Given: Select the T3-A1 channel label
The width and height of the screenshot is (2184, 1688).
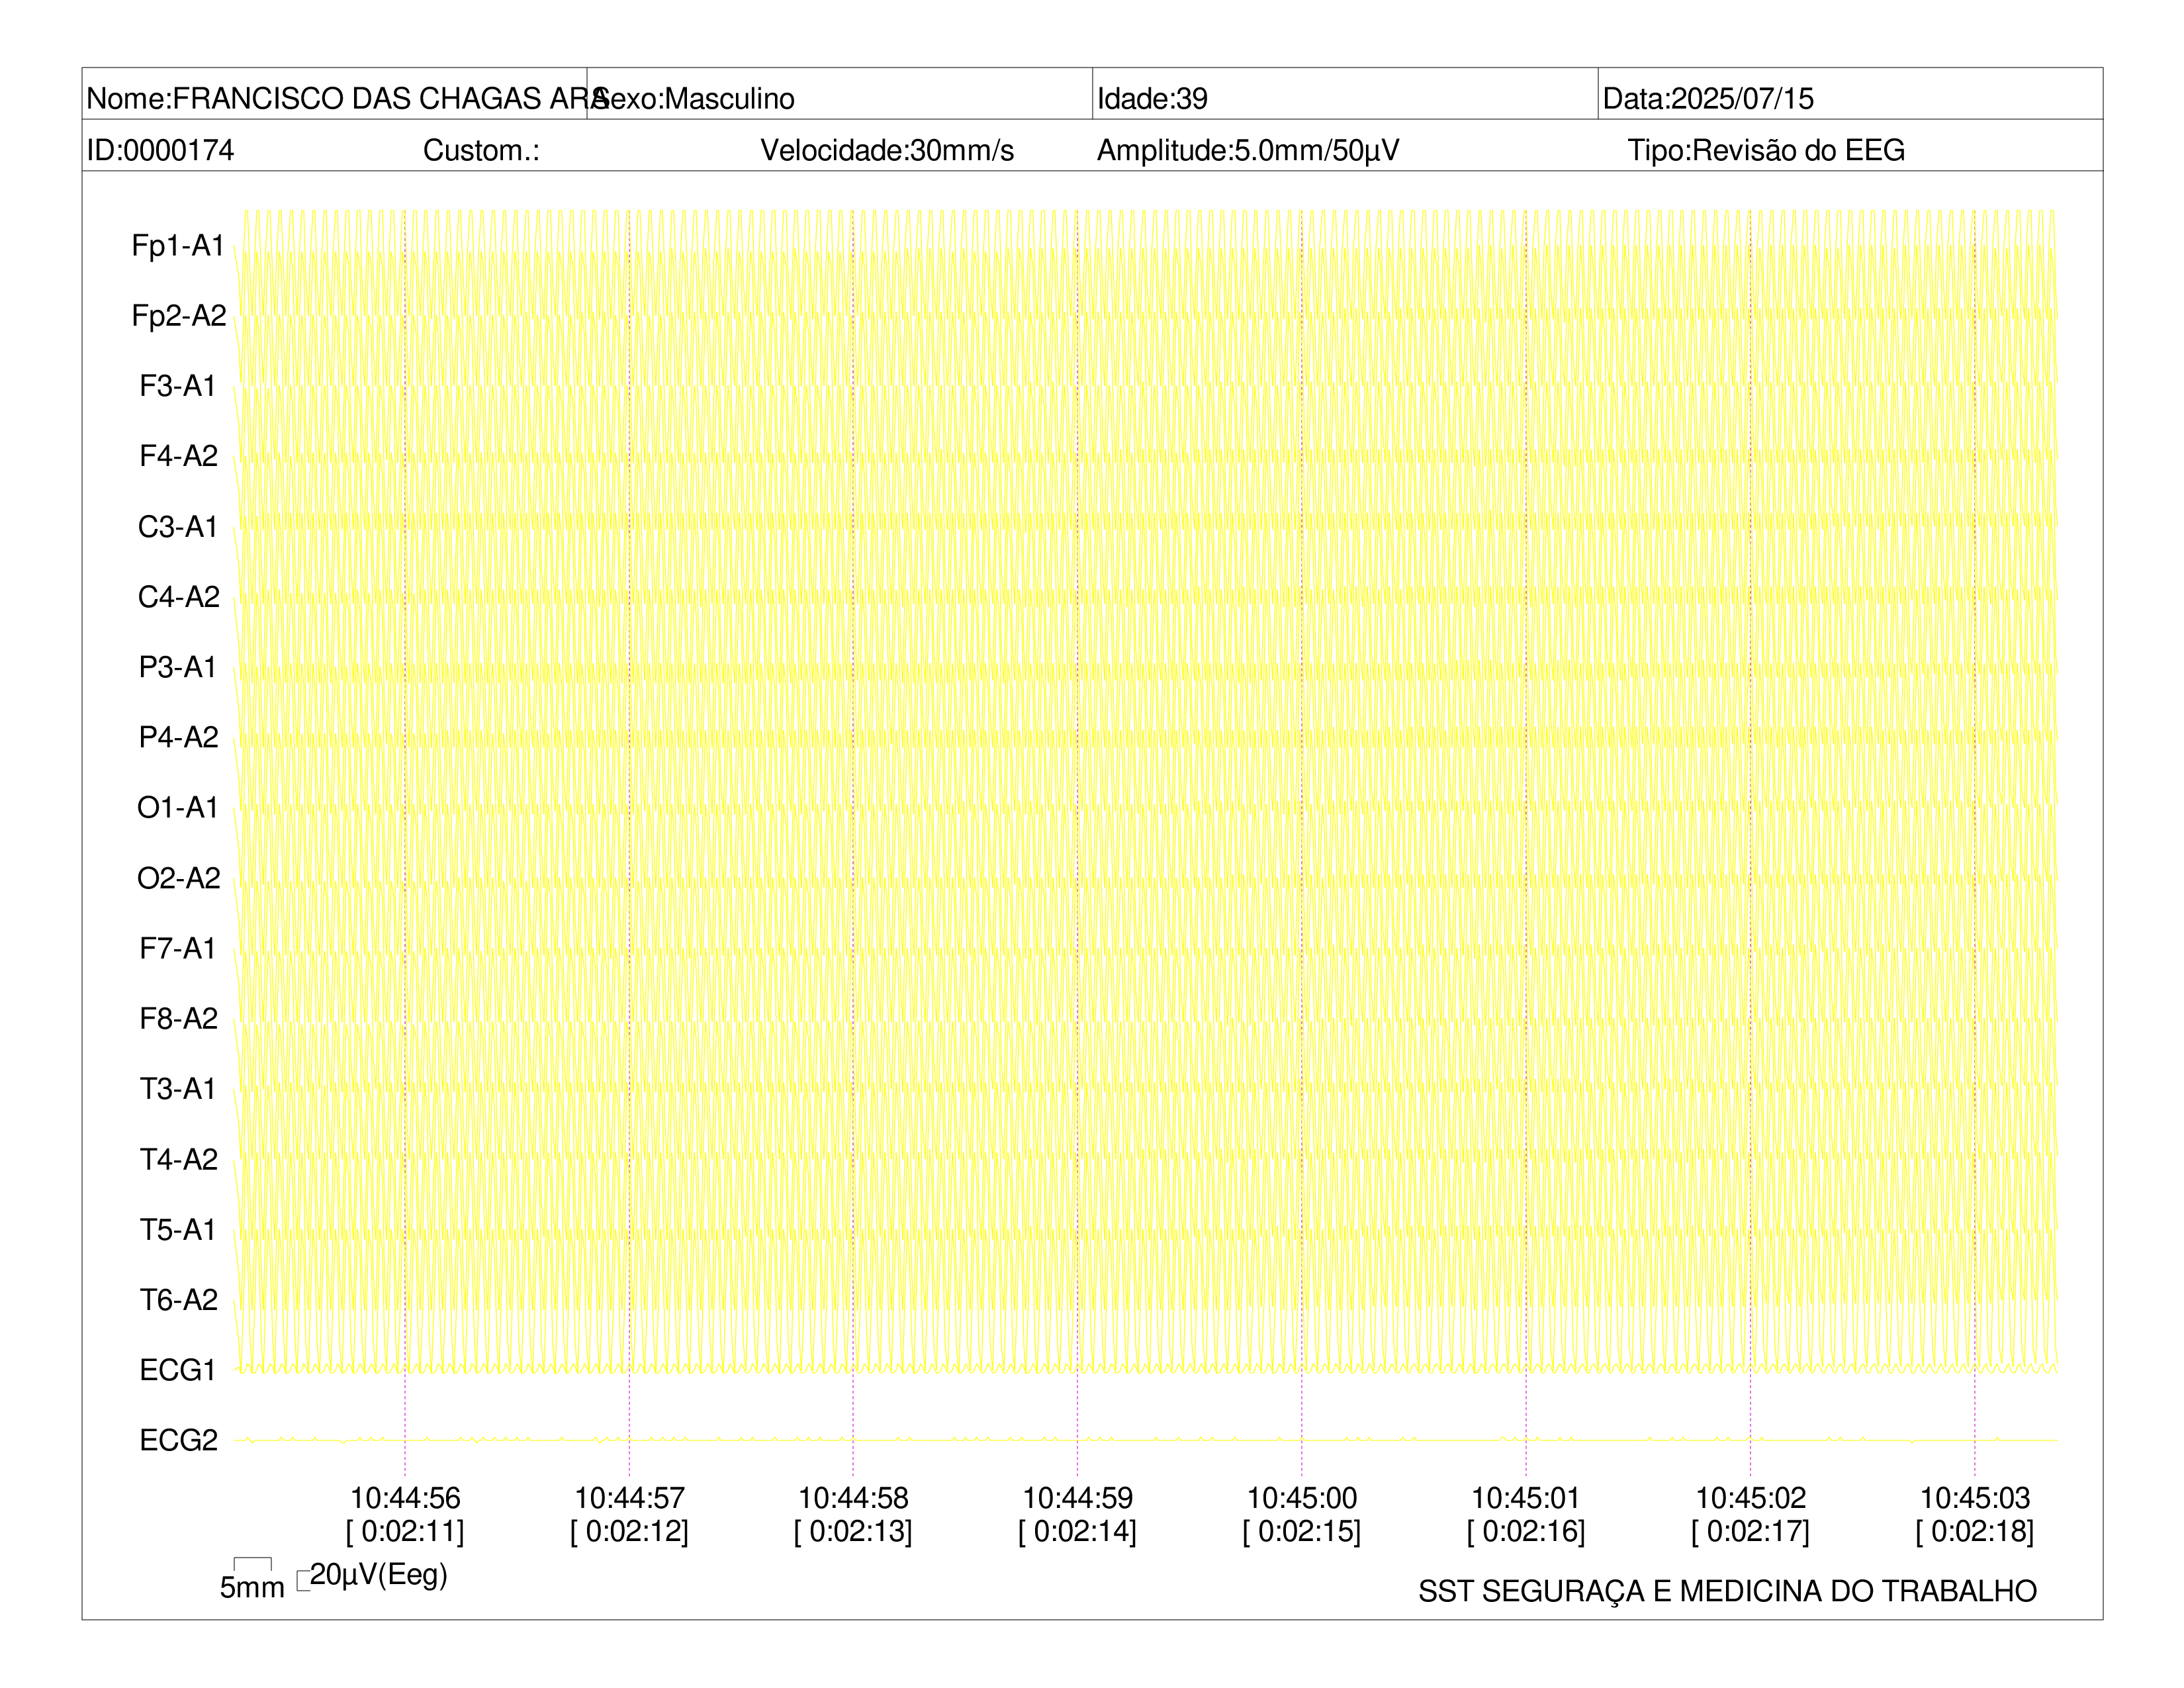Looking at the screenshot, I should (x=178, y=1088).
